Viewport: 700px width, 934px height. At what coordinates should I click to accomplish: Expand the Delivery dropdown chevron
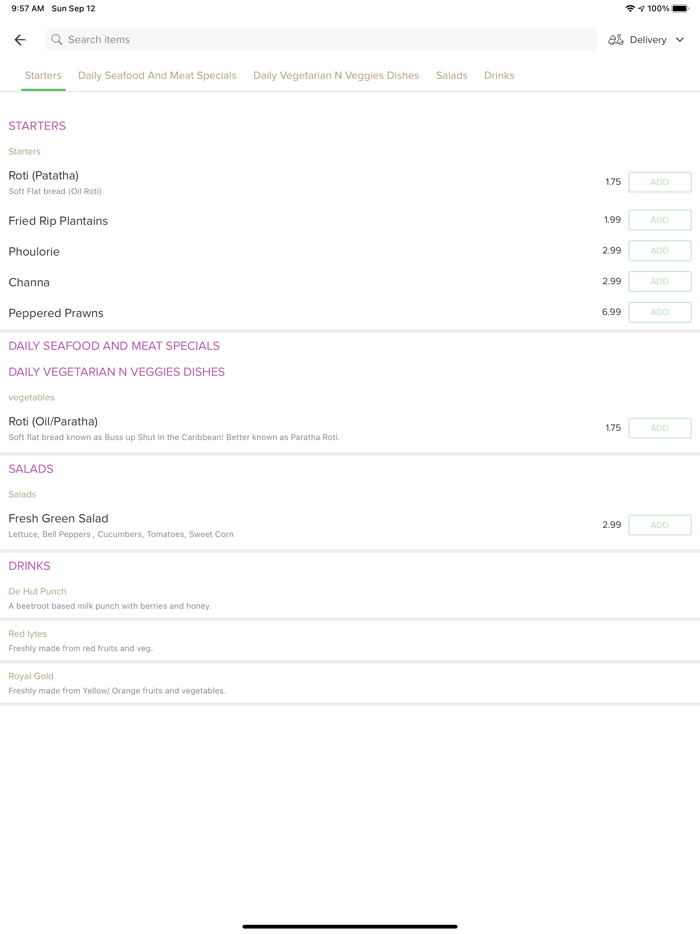pos(680,40)
